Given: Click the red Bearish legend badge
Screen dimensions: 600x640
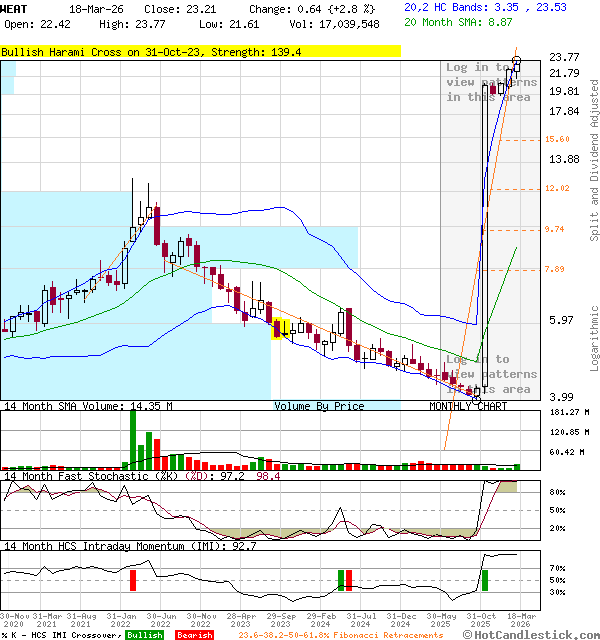Looking at the screenshot, I should (x=194, y=634).
